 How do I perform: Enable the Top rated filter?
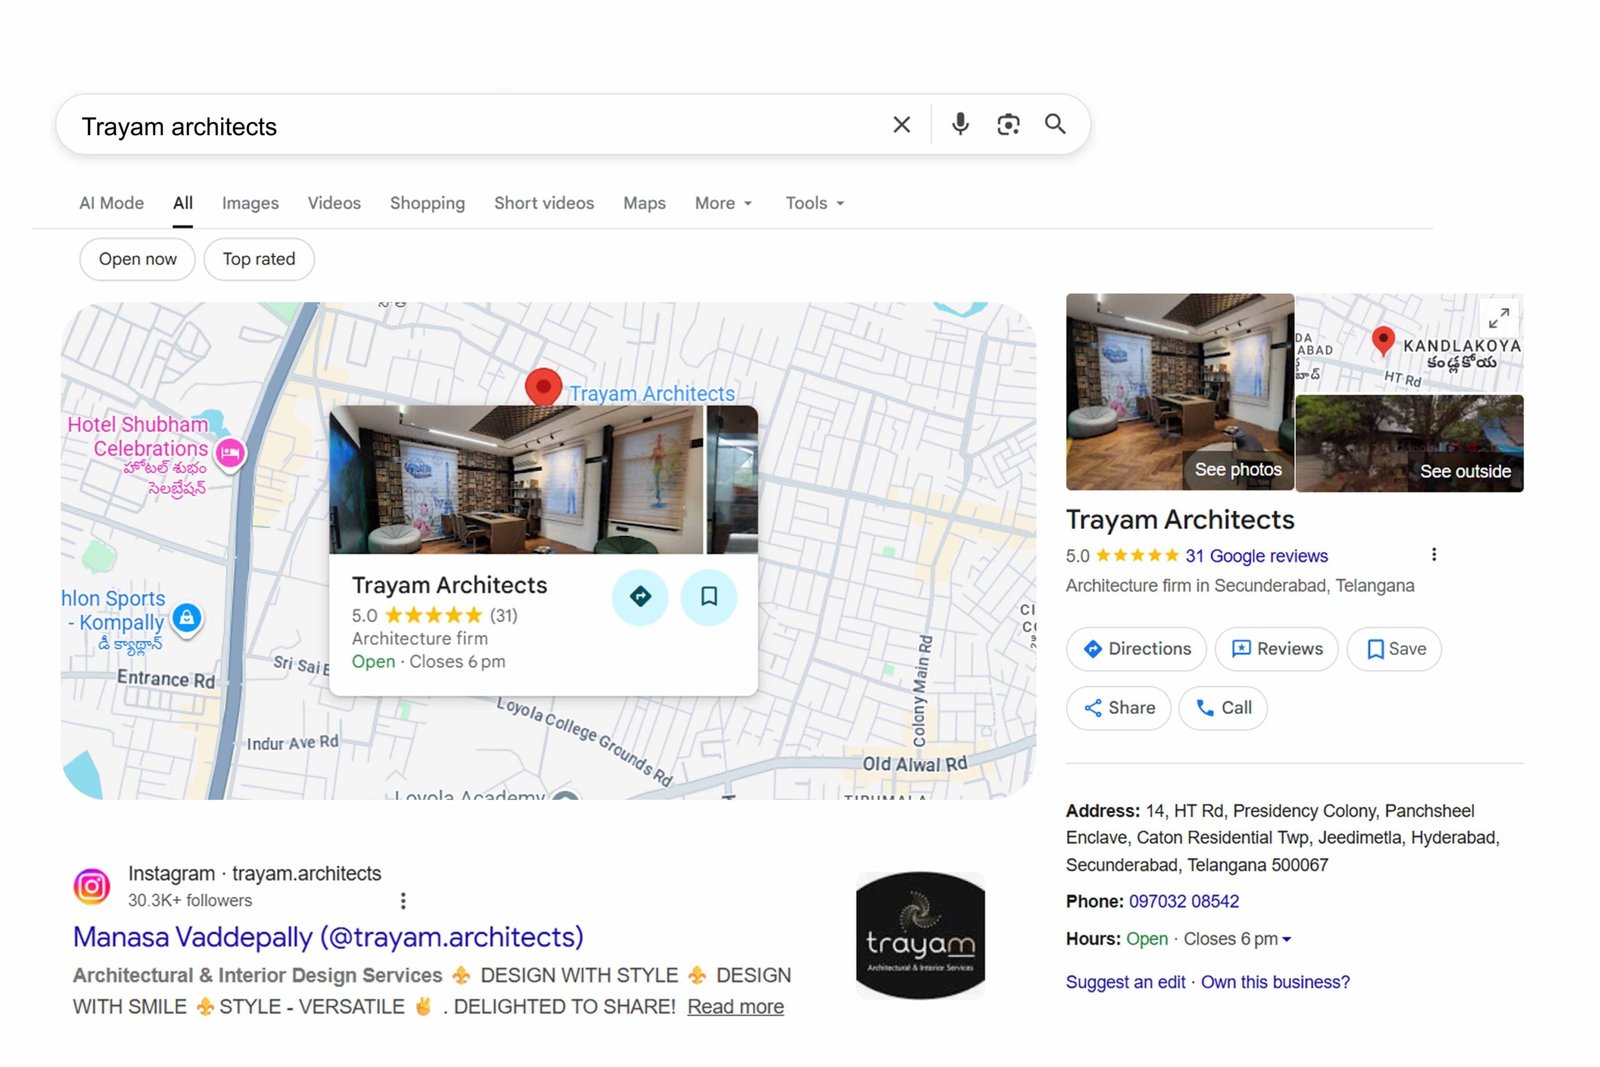[258, 259]
